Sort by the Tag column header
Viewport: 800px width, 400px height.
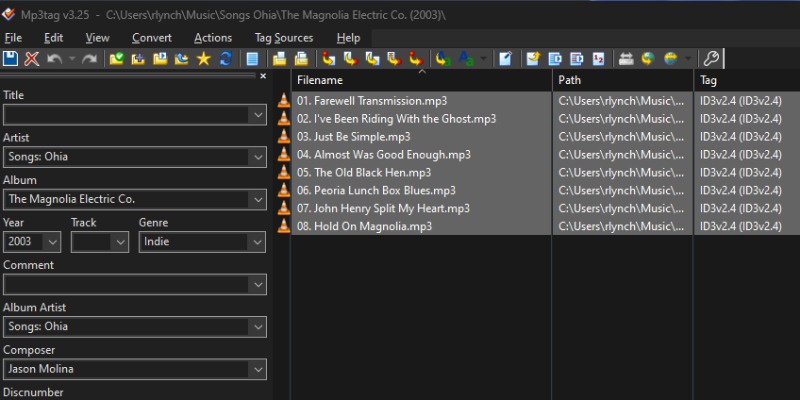747,80
